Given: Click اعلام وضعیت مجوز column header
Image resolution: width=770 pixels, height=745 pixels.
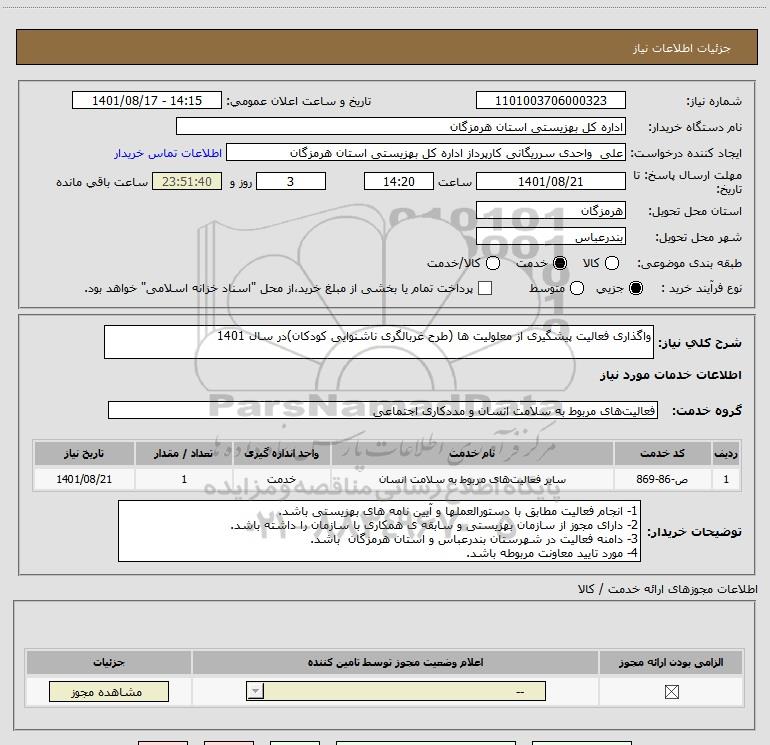Looking at the screenshot, I should tap(395, 662).
